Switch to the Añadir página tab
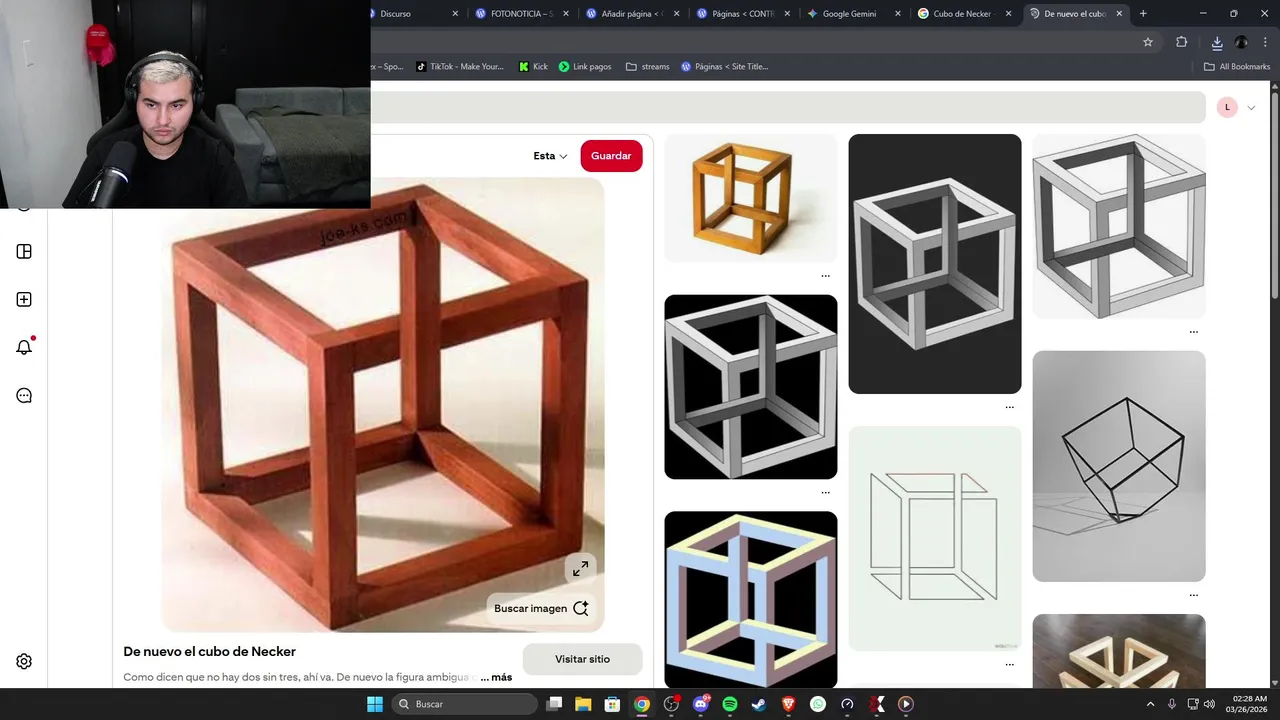The width and height of the screenshot is (1280, 720). pyautogui.click(x=632, y=14)
